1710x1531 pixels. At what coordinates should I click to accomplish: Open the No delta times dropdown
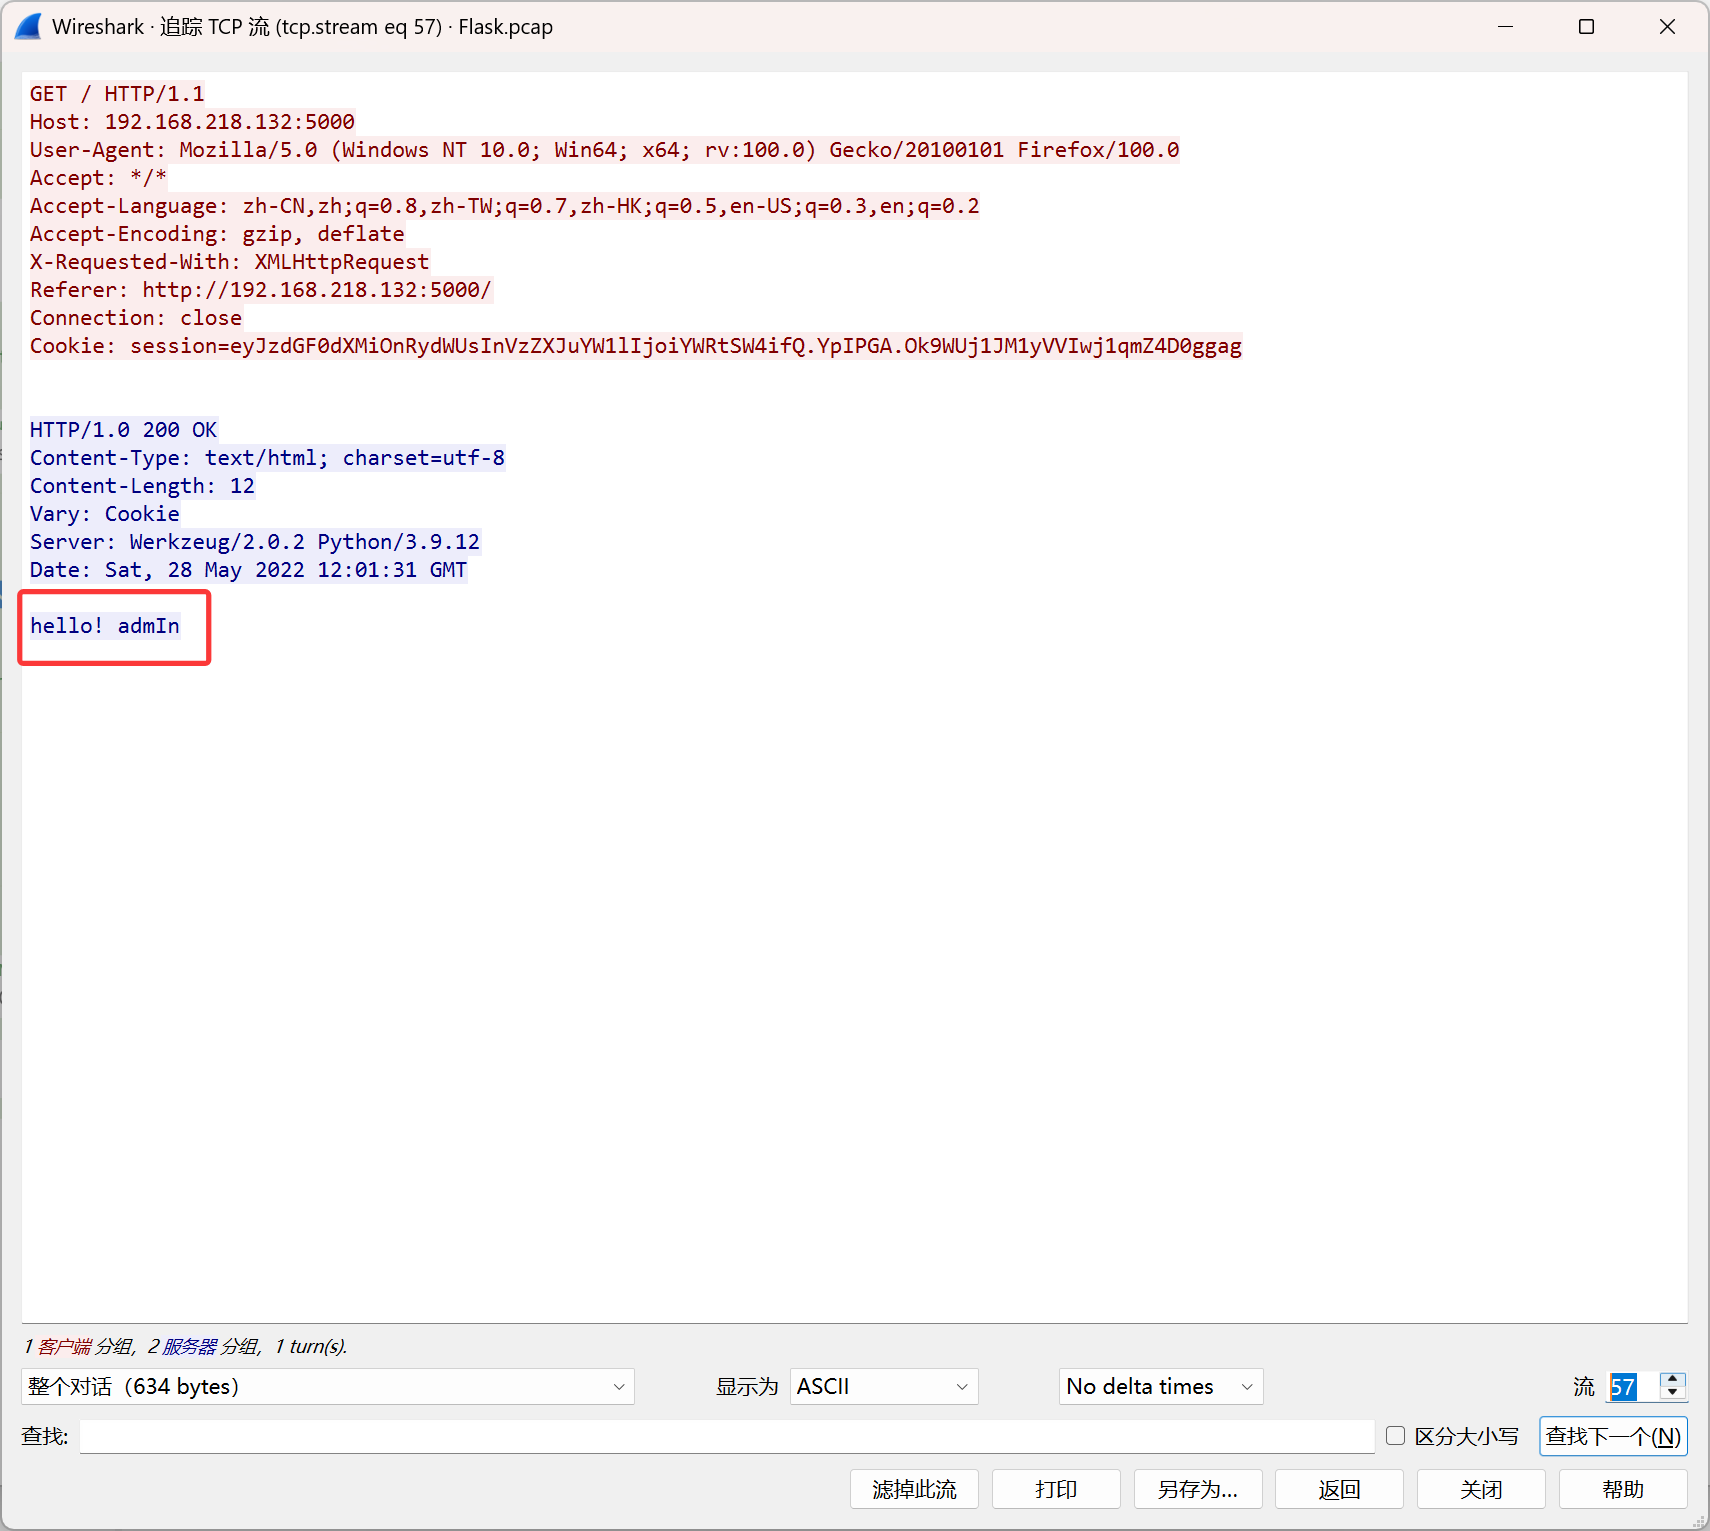pos(1161,1387)
